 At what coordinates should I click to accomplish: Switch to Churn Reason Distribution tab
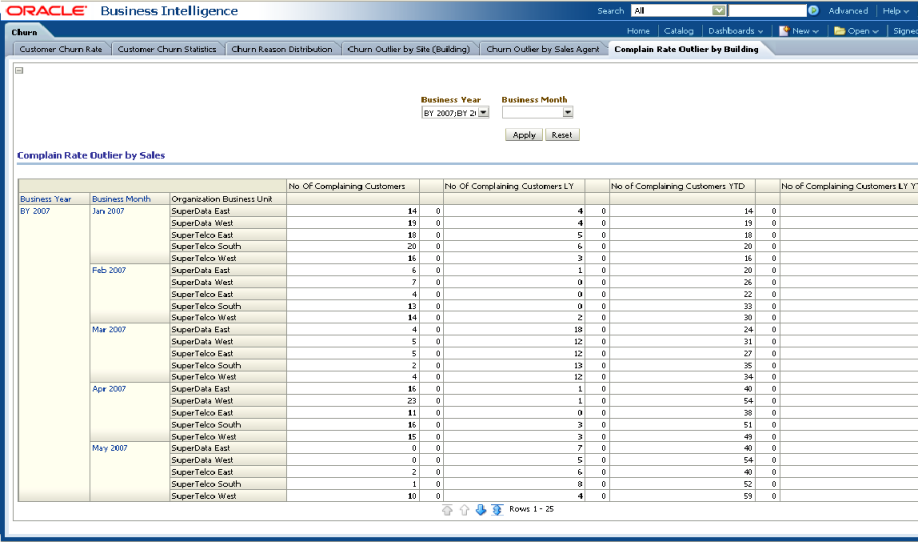282,49
